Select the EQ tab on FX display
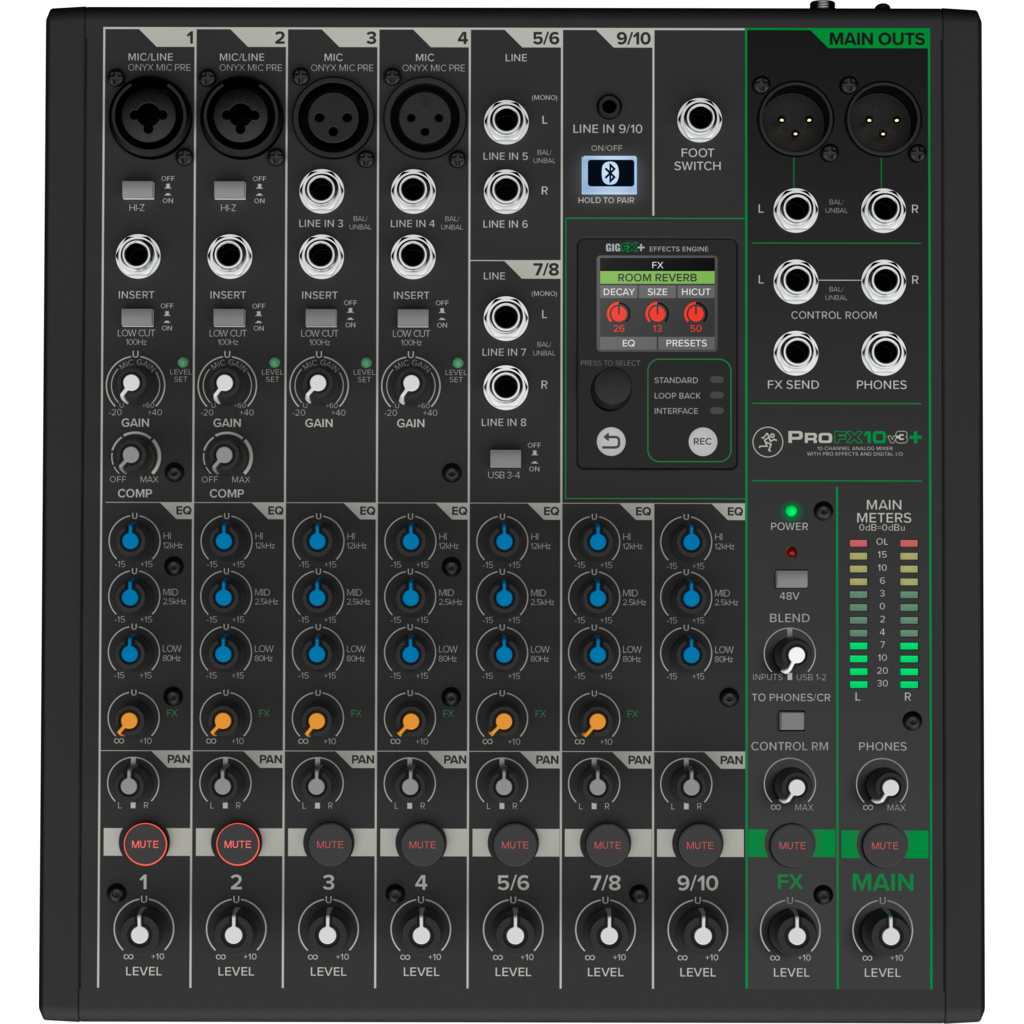The width and height of the screenshot is (1024, 1024). [618, 343]
